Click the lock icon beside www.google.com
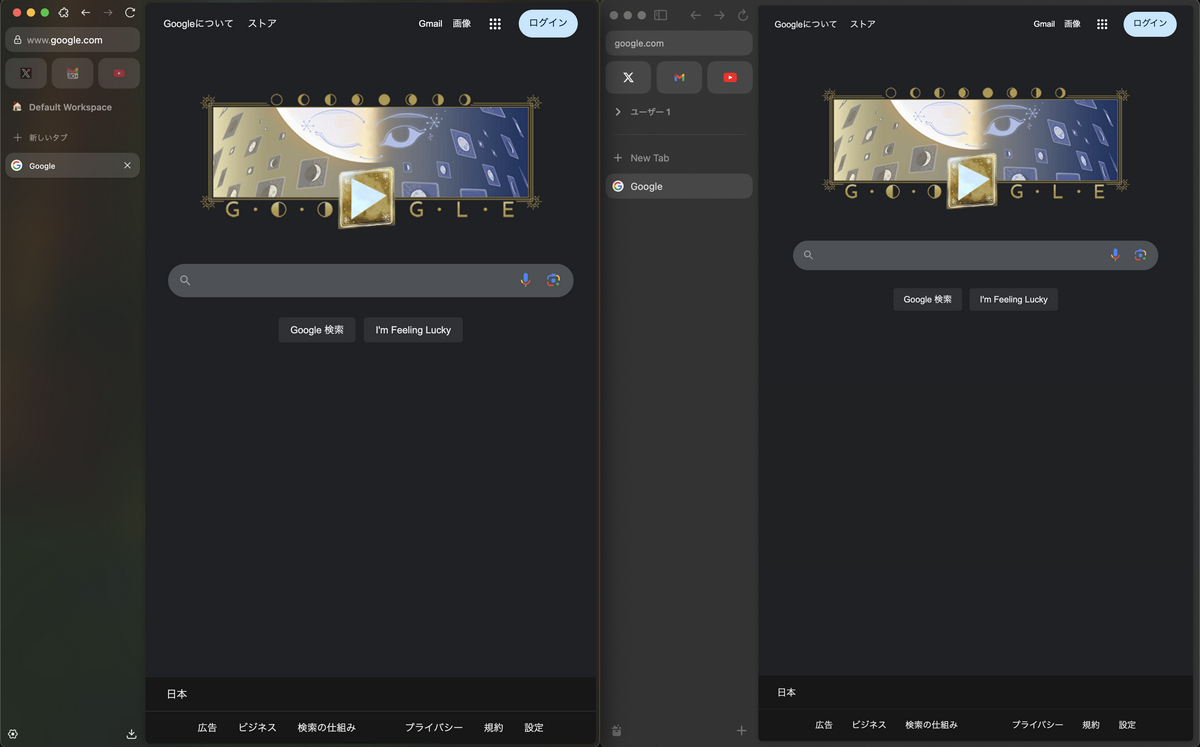This screenshot has height=747, width=1200. click(17, 40)
